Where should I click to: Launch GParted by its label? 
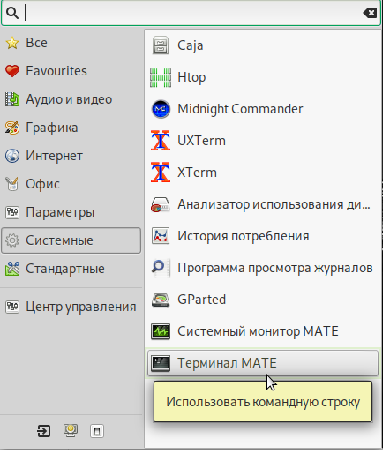(x=201, y=299)
